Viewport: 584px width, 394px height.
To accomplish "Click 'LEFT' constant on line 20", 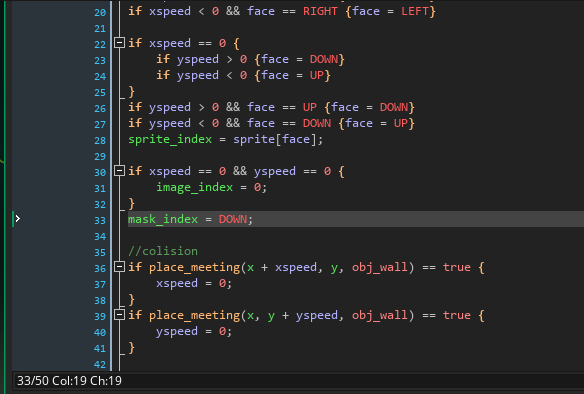I will click(415, 11).
